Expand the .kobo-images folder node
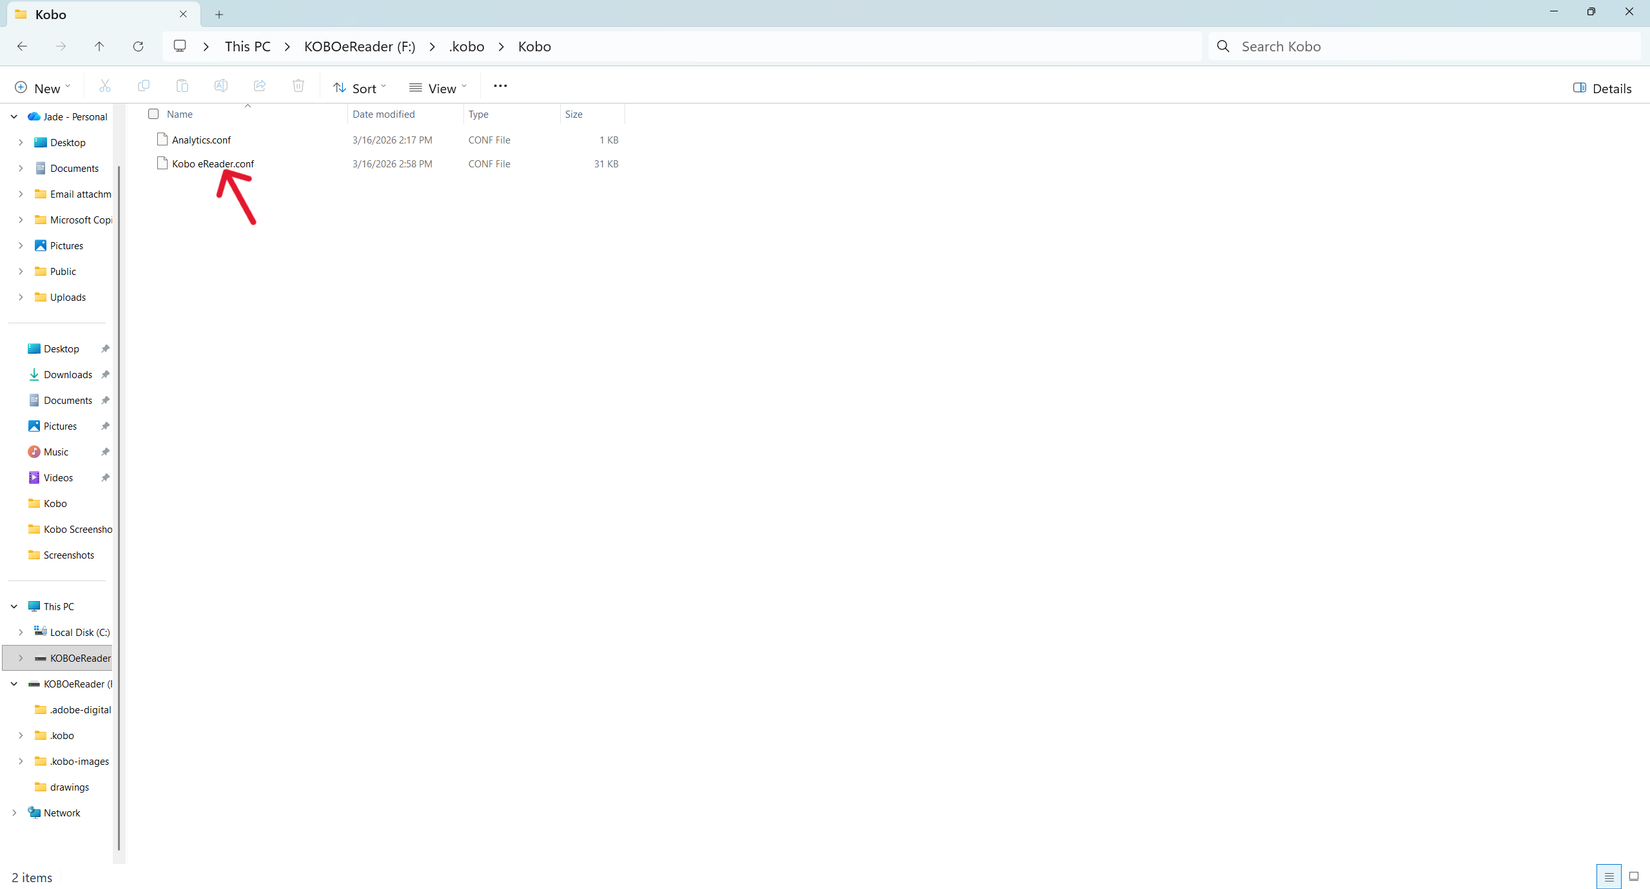Viewport: 1650px width, 889px height. [x=21, y=762]
